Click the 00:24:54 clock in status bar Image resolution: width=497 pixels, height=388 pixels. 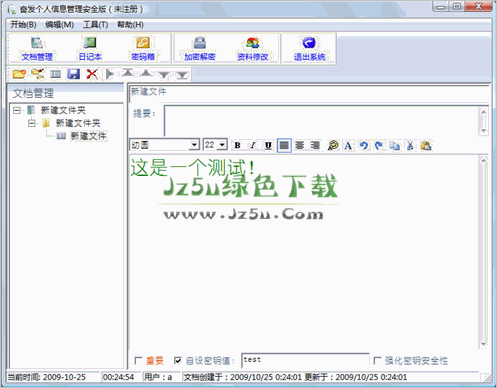click(121, 377)
